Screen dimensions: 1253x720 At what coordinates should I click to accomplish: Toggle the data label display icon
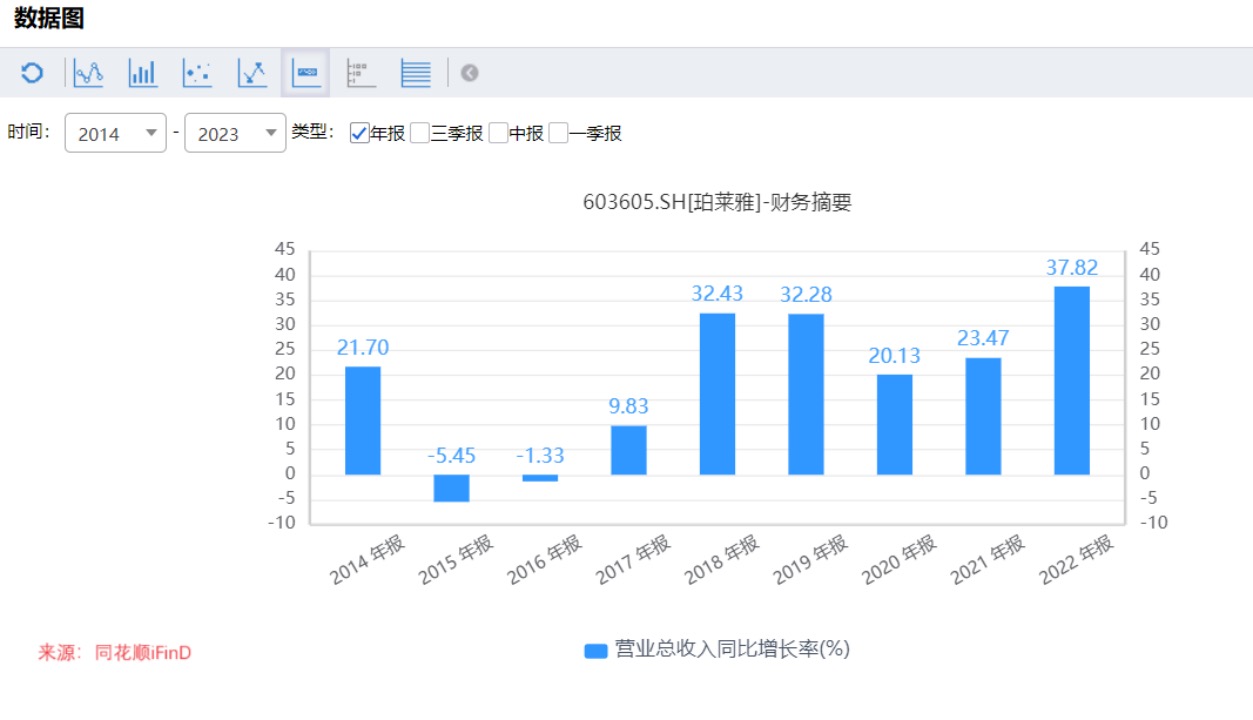pos(306,73)
